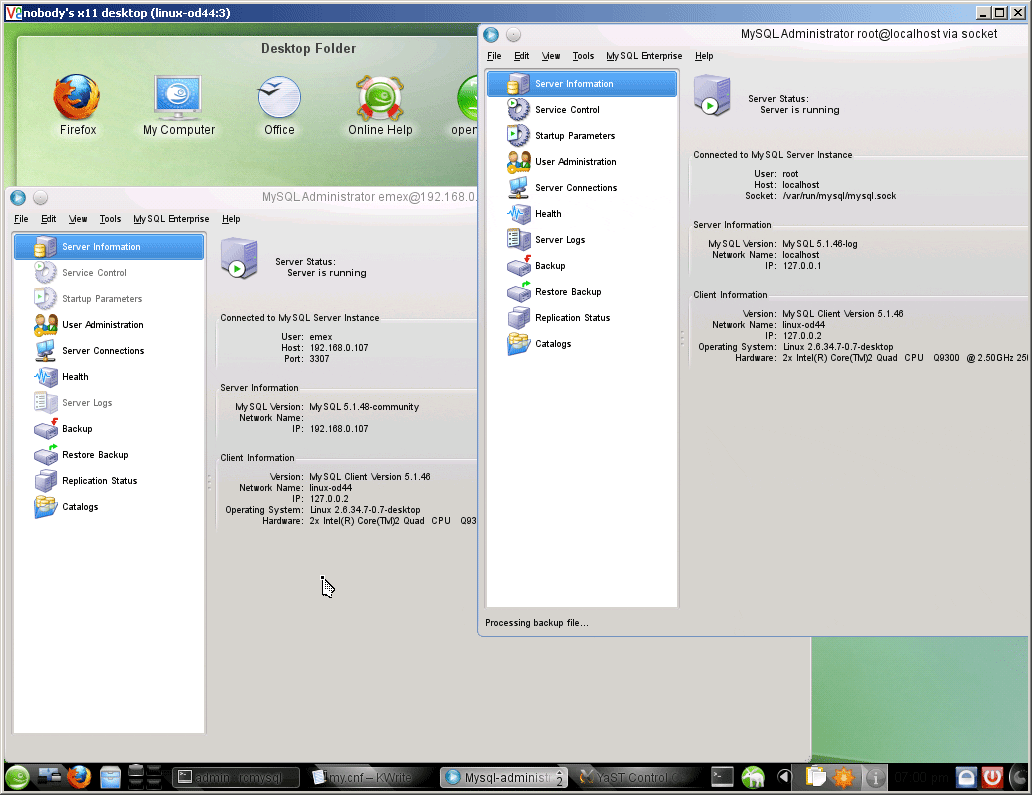Click Startup Parameters icon in root@localhost window
The image size is (1032, 795).
pos(518,136)
